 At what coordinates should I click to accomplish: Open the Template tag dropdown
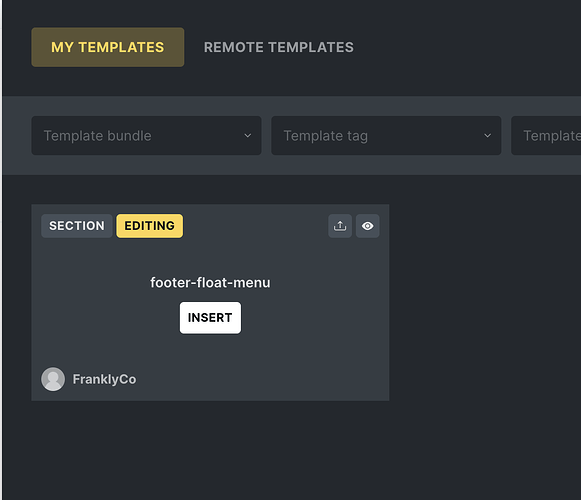pos(386,136)
